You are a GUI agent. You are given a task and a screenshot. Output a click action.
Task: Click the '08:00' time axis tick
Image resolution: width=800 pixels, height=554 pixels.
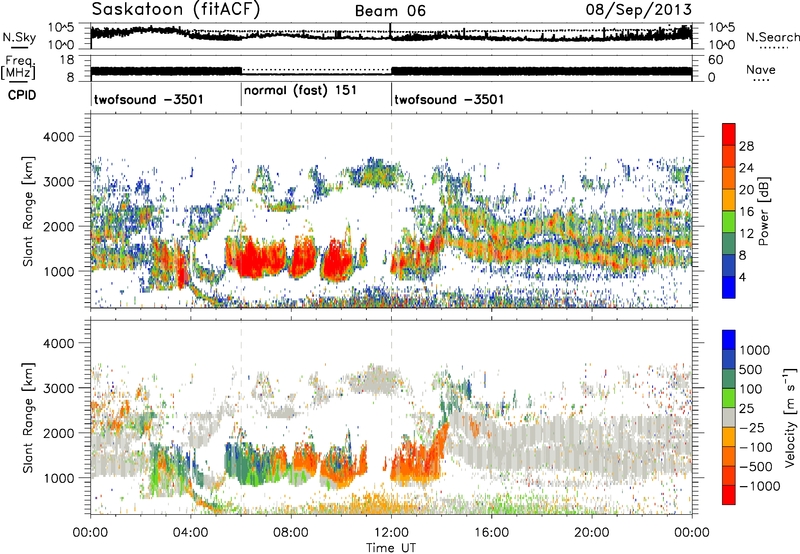point(291,533)
